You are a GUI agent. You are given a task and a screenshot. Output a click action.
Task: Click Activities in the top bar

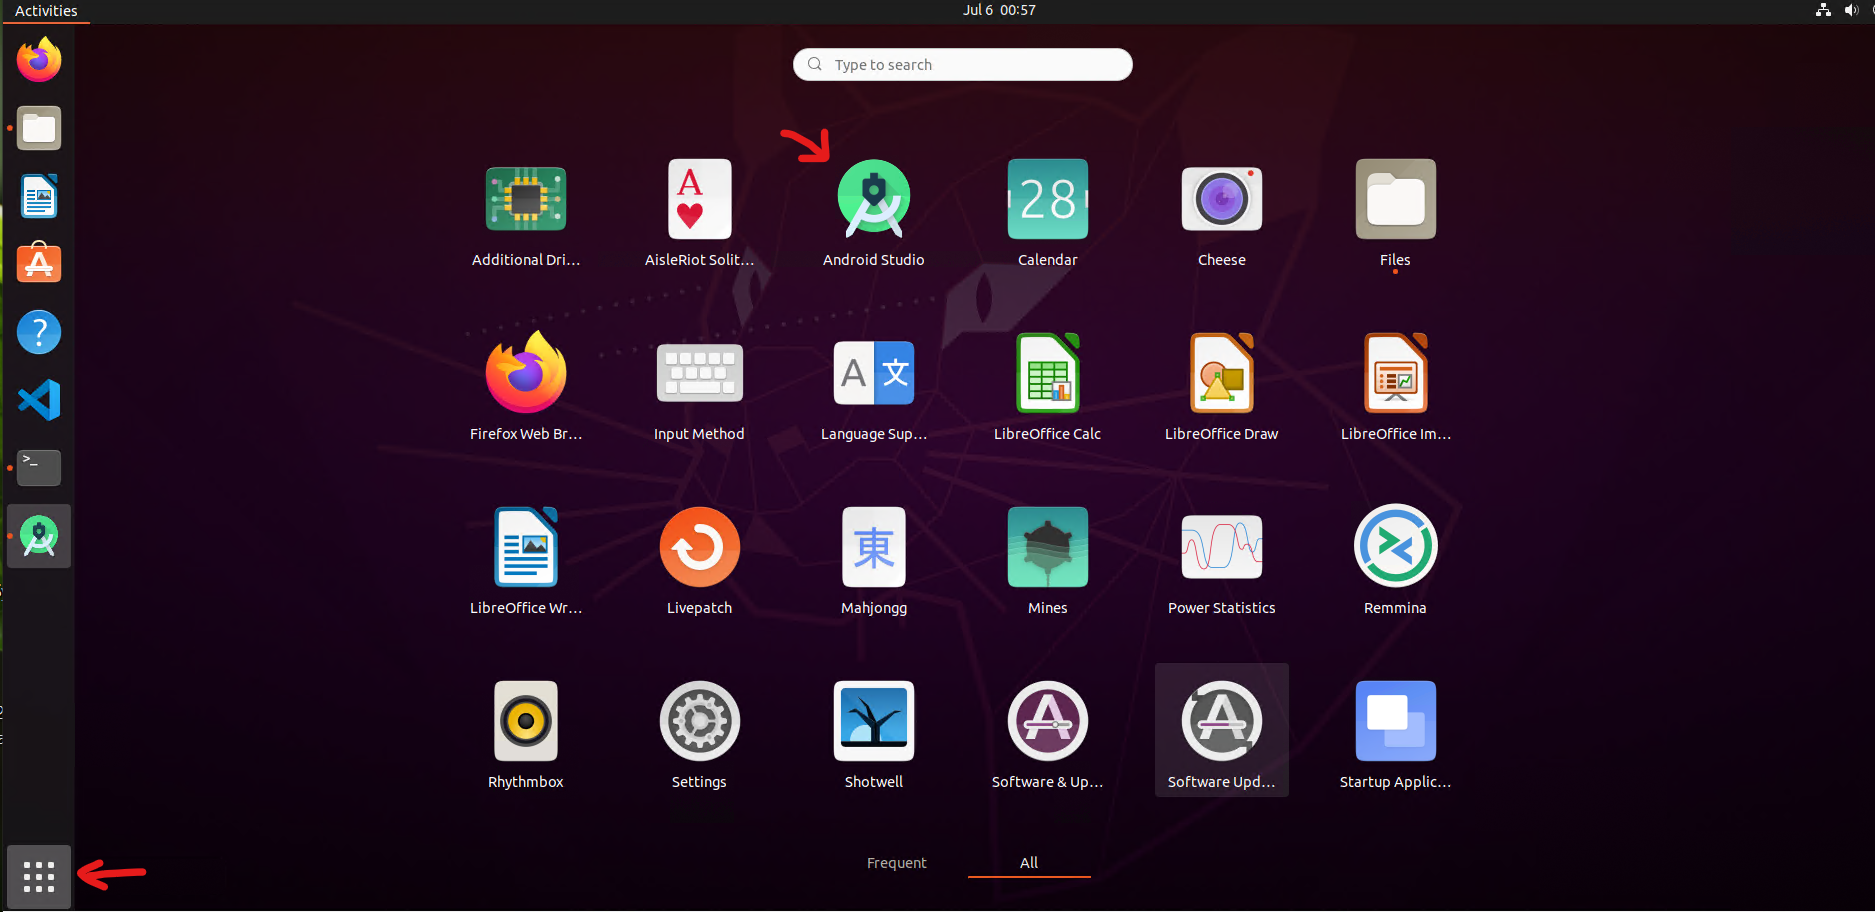[x=46, y=10]
